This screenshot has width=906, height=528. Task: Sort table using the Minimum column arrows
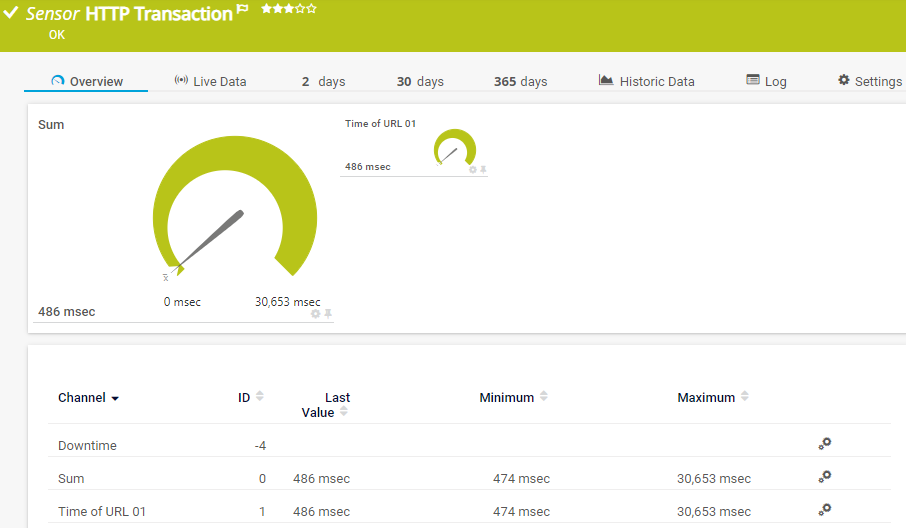(544, 397)
